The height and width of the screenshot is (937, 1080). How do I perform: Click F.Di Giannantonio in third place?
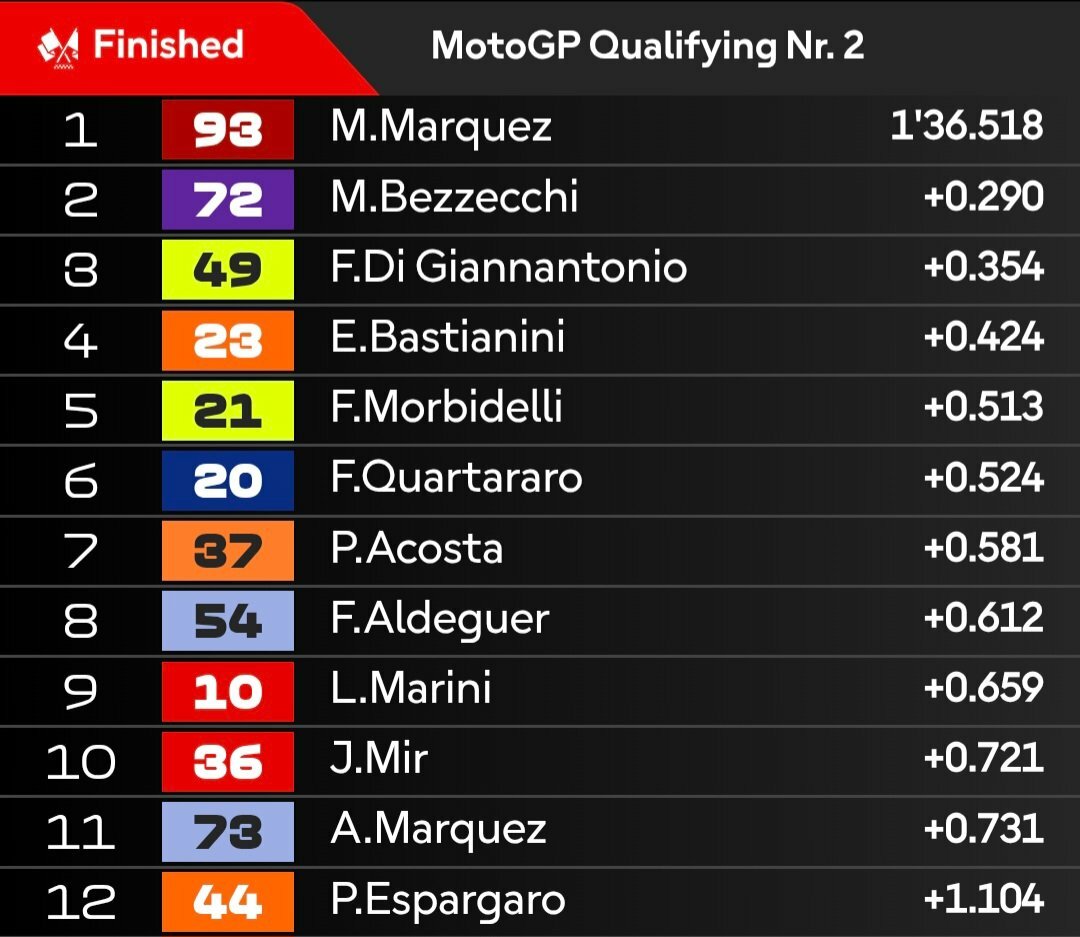click(x=508, y=267)
